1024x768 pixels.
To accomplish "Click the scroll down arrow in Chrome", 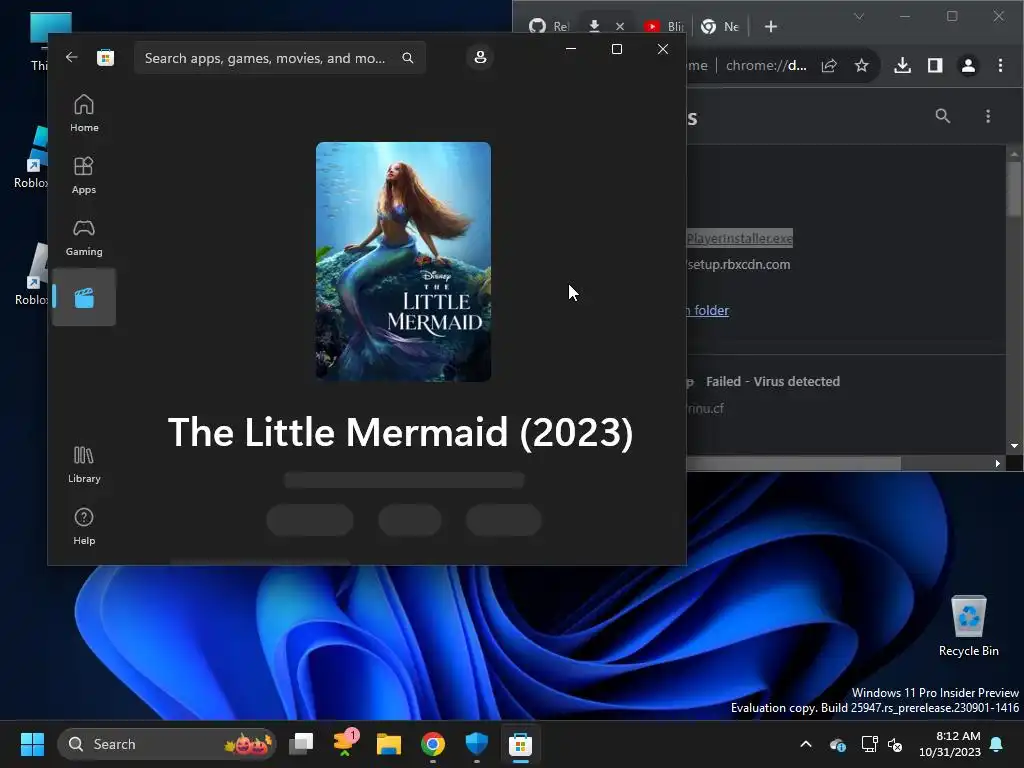I will [1014, 446].
